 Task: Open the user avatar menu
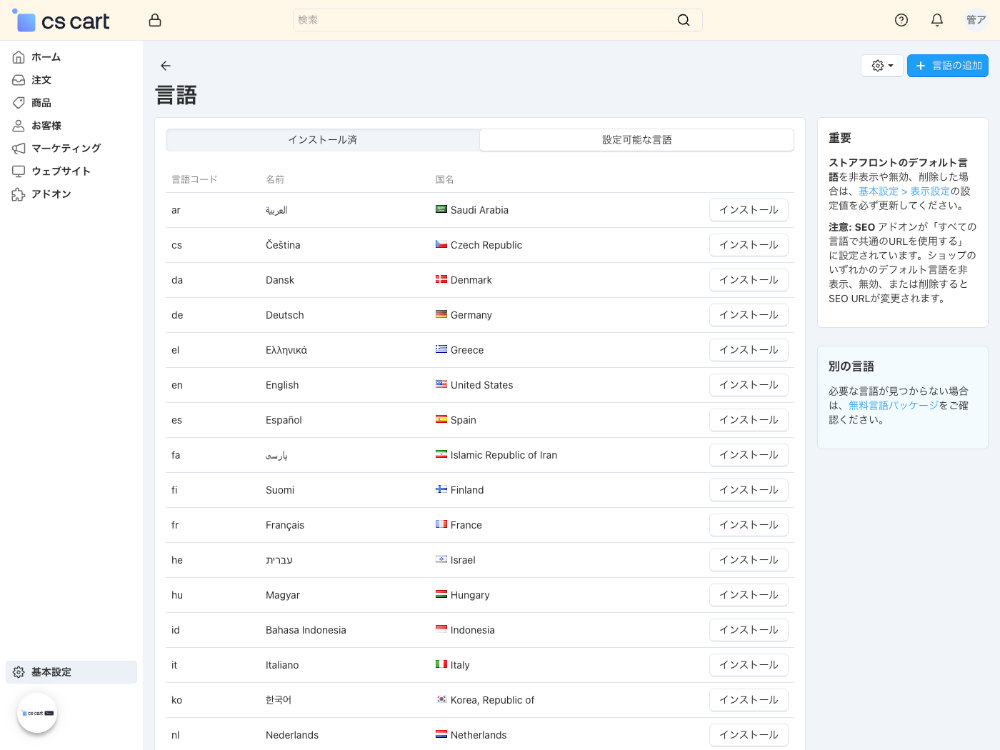click(975, 20)
